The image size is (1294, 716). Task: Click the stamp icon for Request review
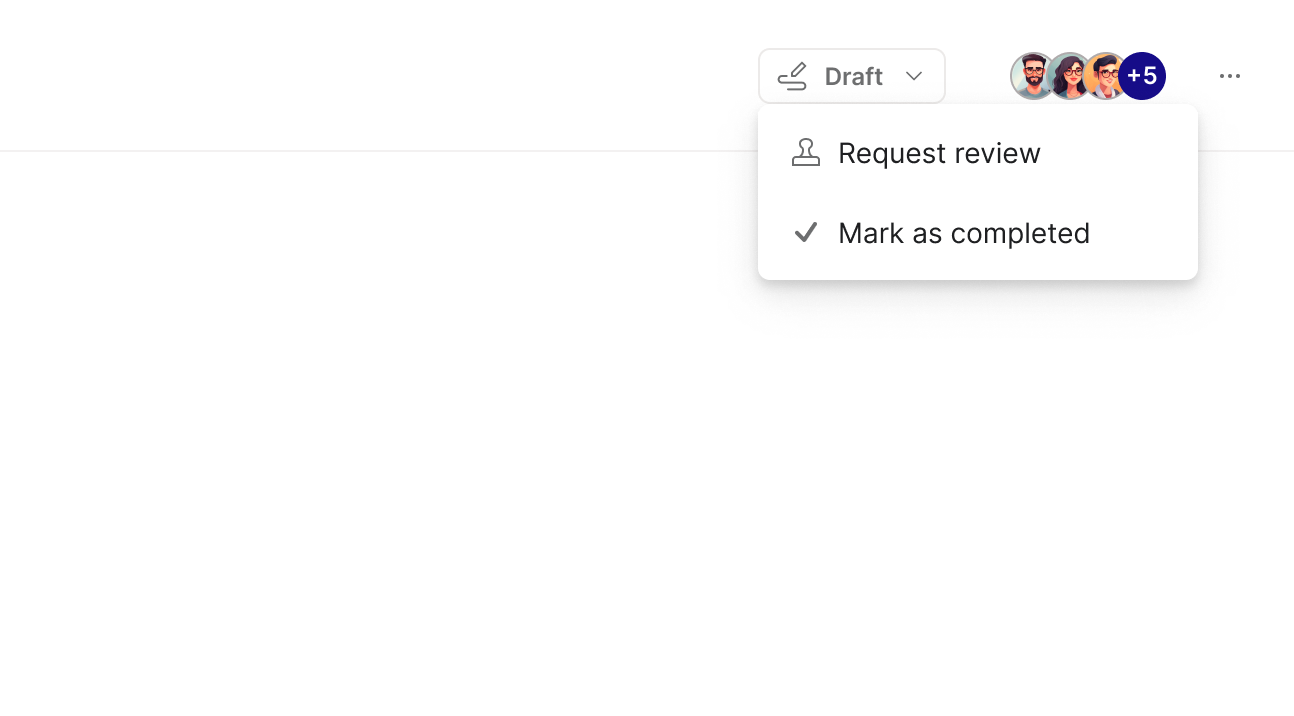pos(805,153)
